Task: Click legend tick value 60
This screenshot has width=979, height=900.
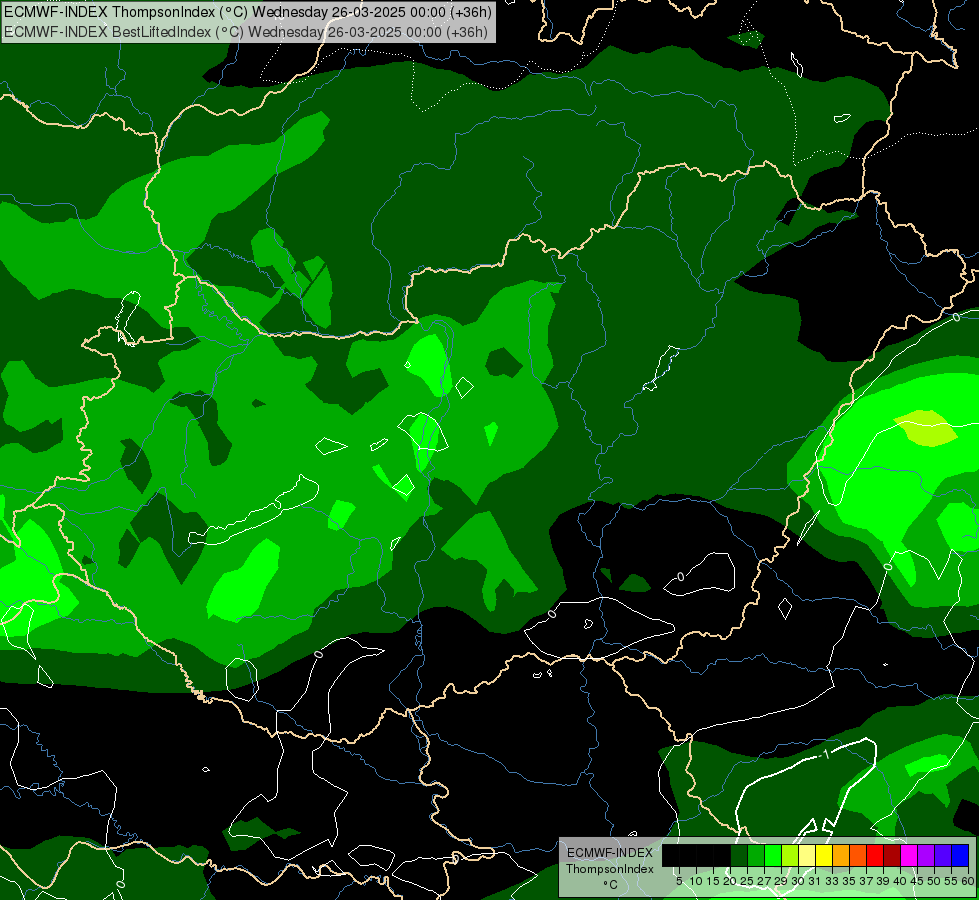Action: (968, 881)
